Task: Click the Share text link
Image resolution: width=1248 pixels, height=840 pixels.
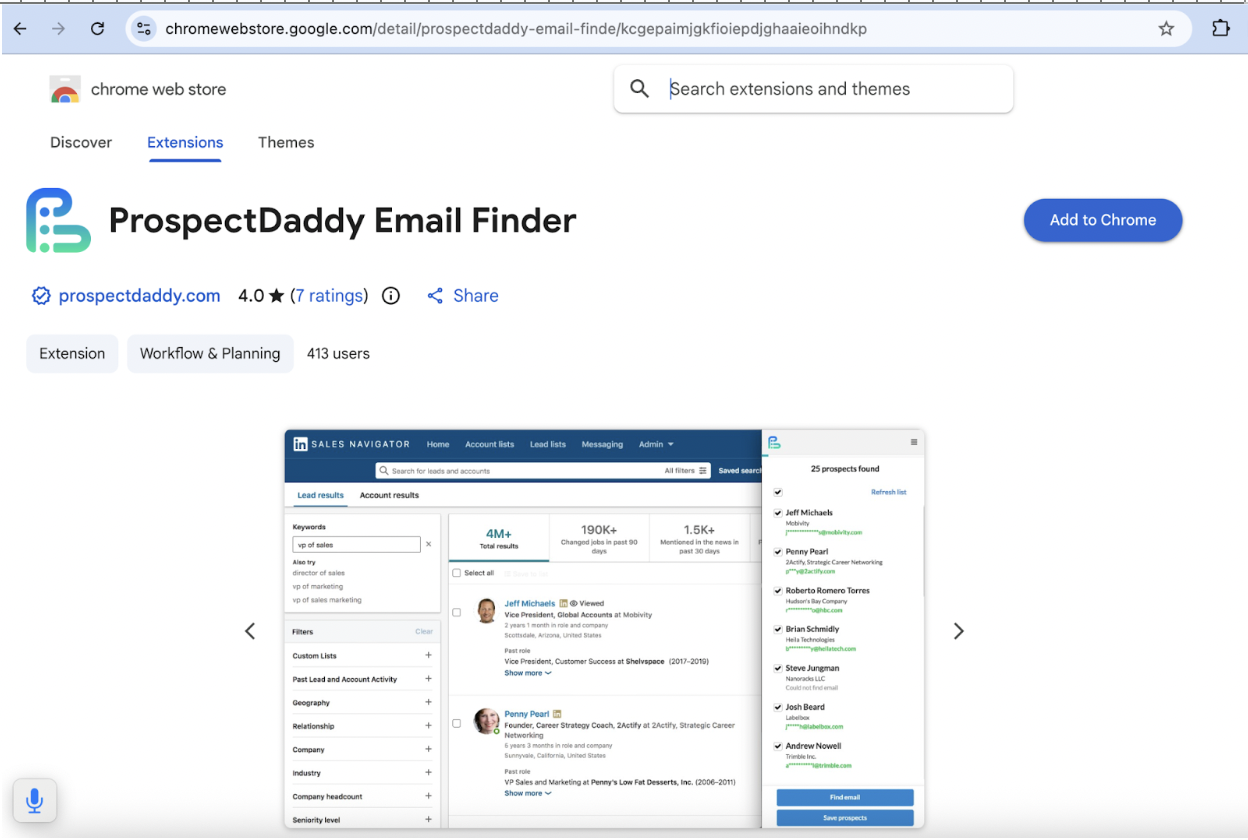Action: [476, 296]
